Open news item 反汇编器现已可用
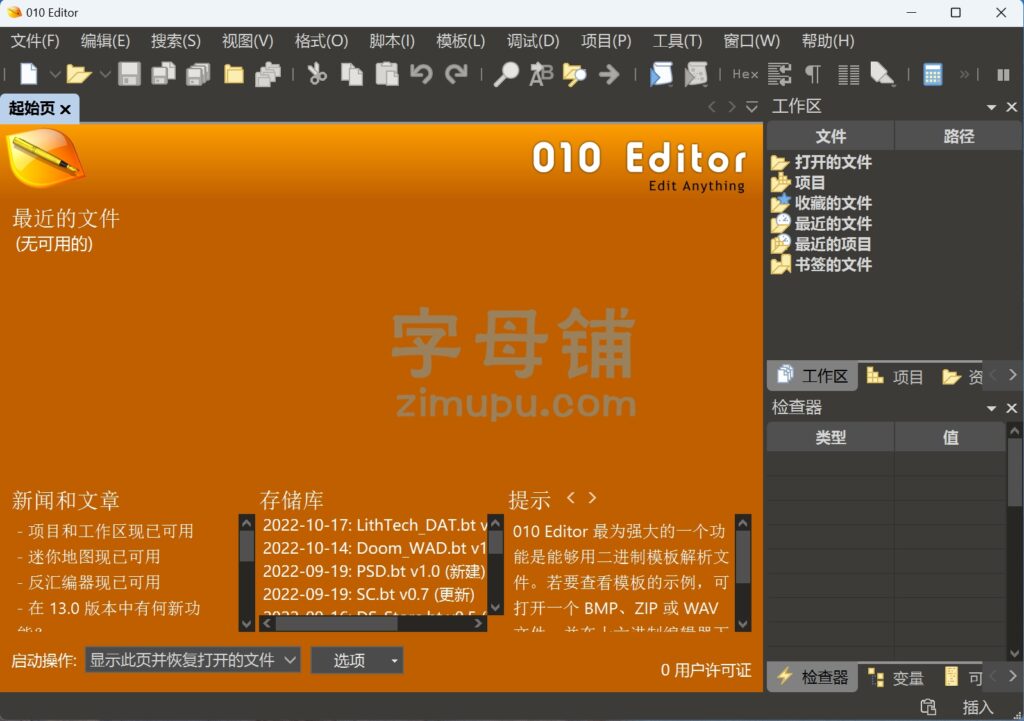 [94, 582]
